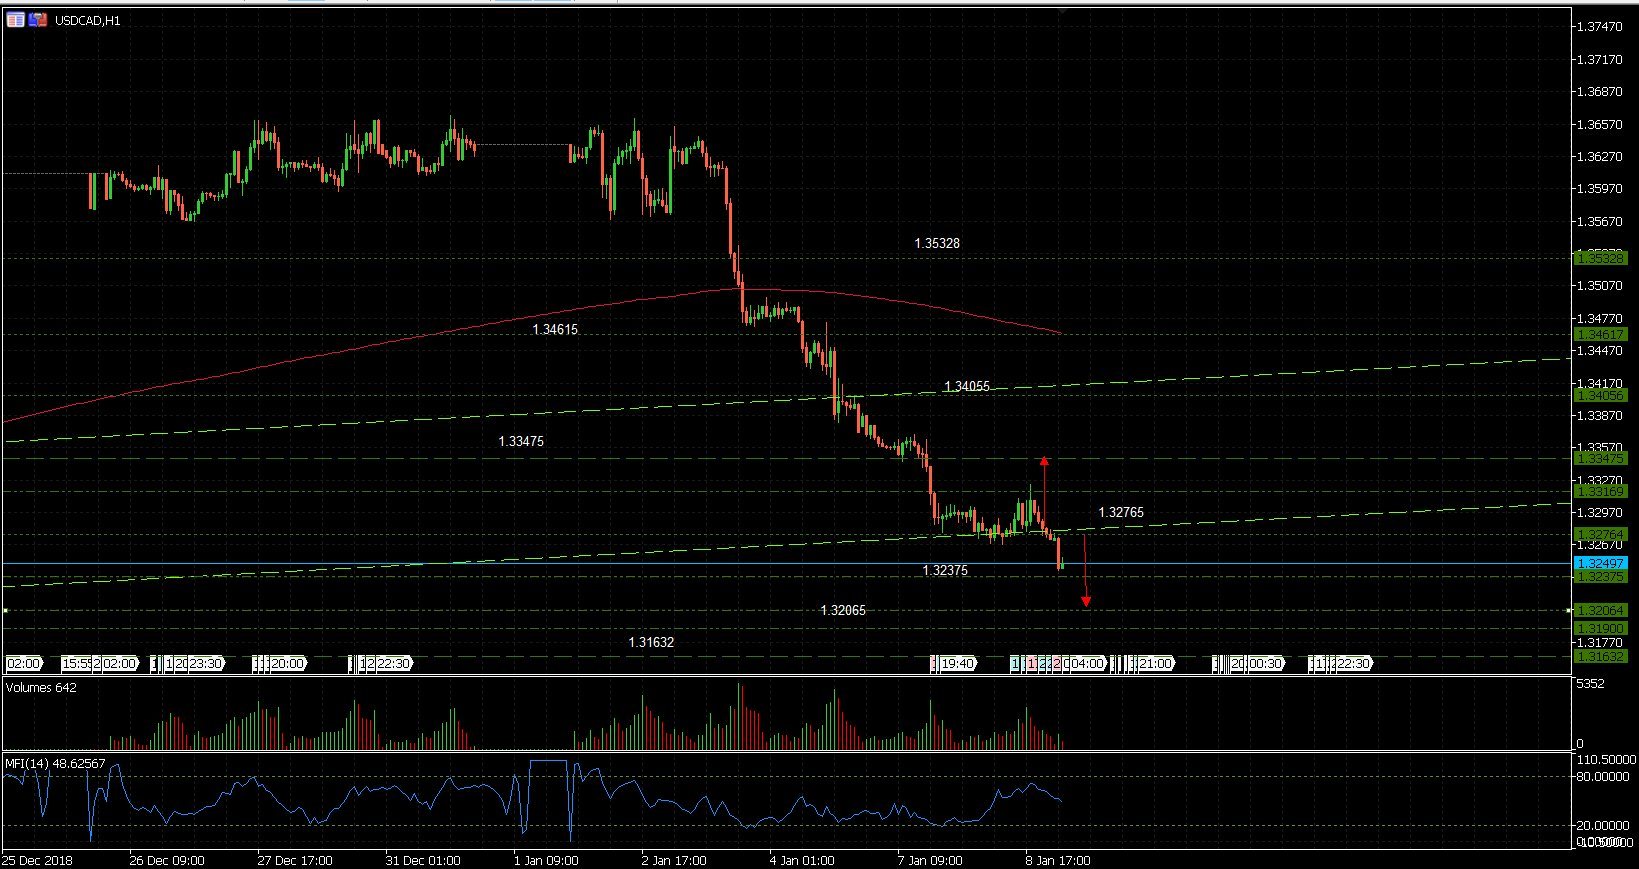1639x869 pixels.
Task: Click the Volumes 642 indicator label
Action: coord(41,687)
